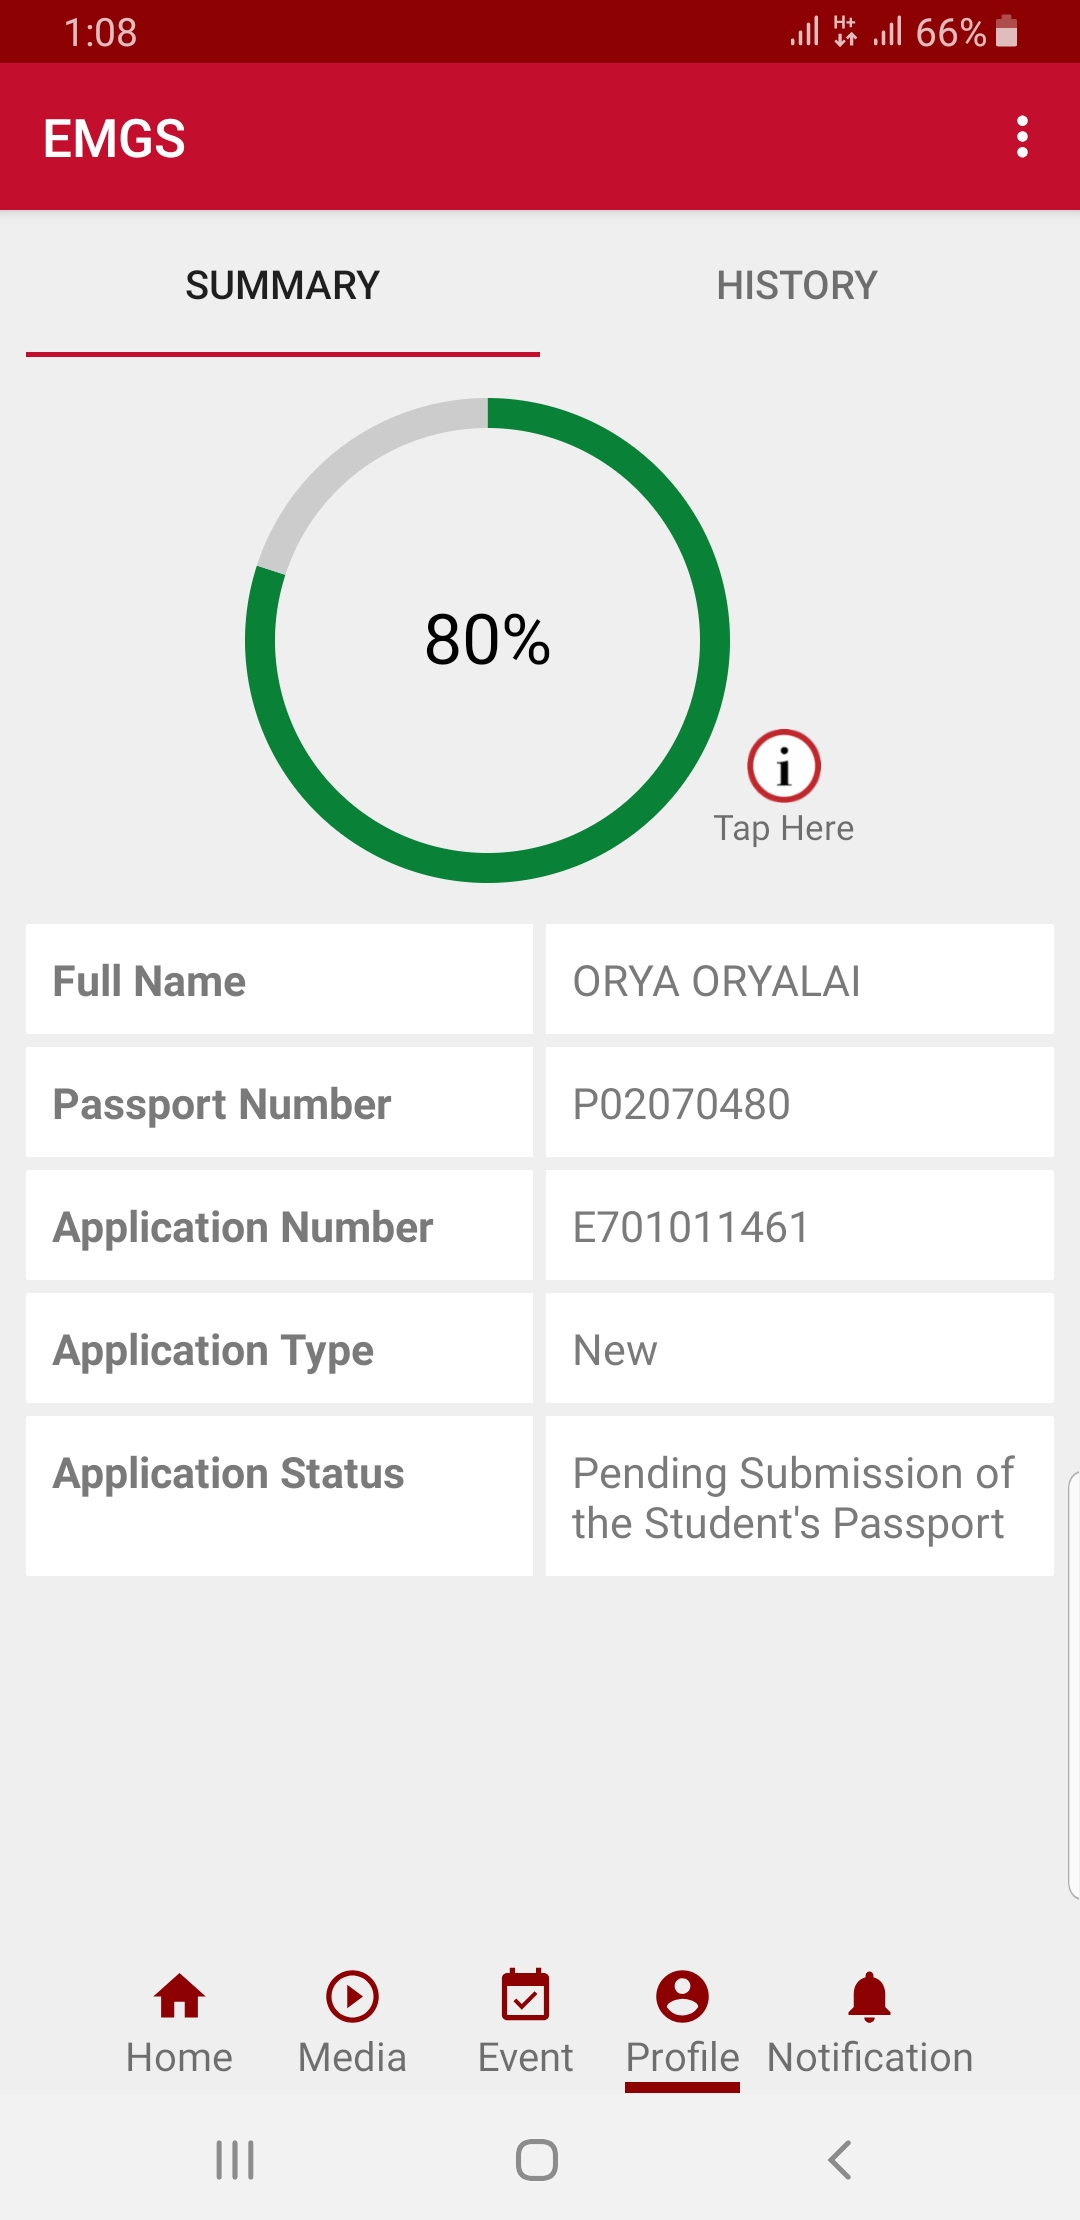Open the Event calendar icon

click(526, 1997)
